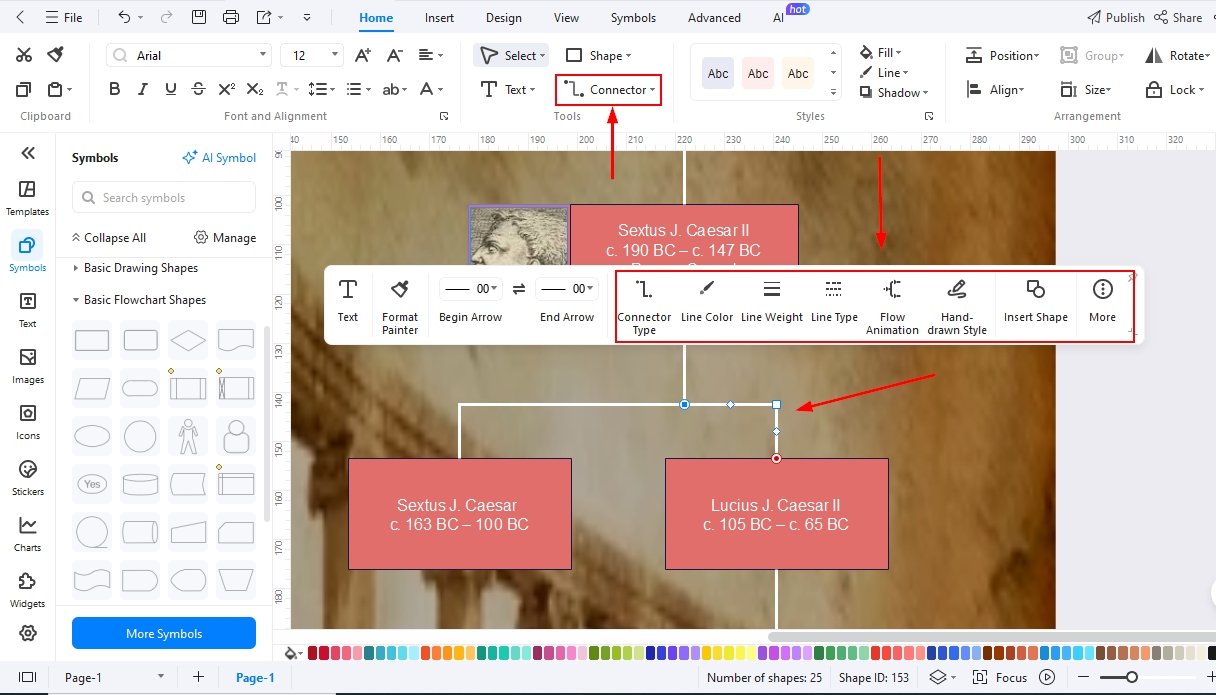This screenshot has width=1216, height=695.
Task: Select the Connector tool
Action: tap(608, 89)
